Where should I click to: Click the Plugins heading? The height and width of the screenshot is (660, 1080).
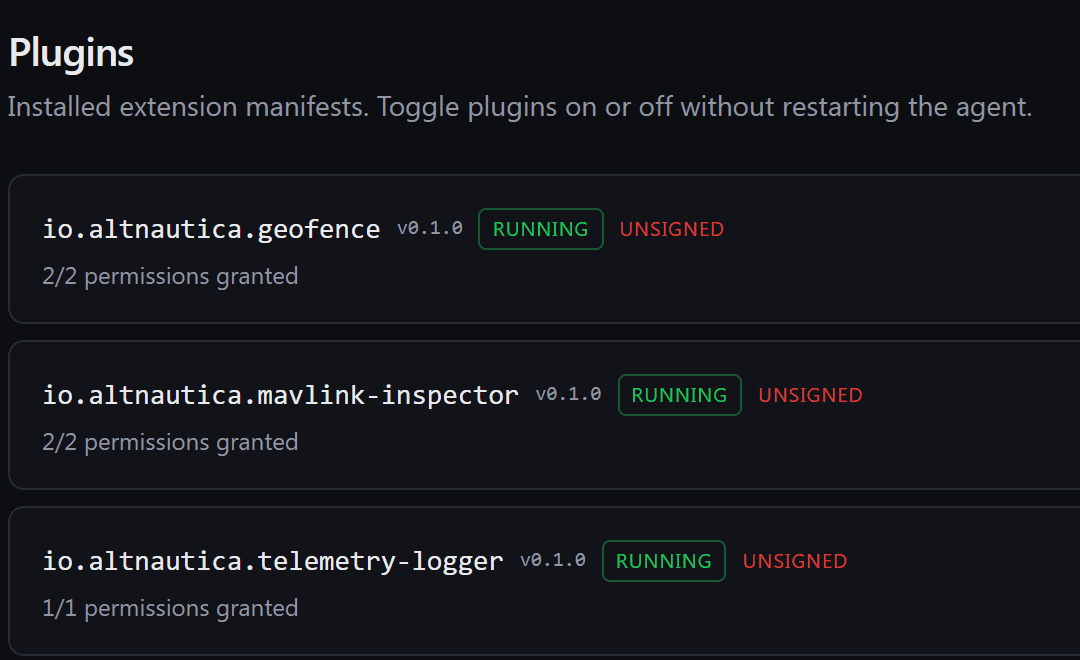71,53
